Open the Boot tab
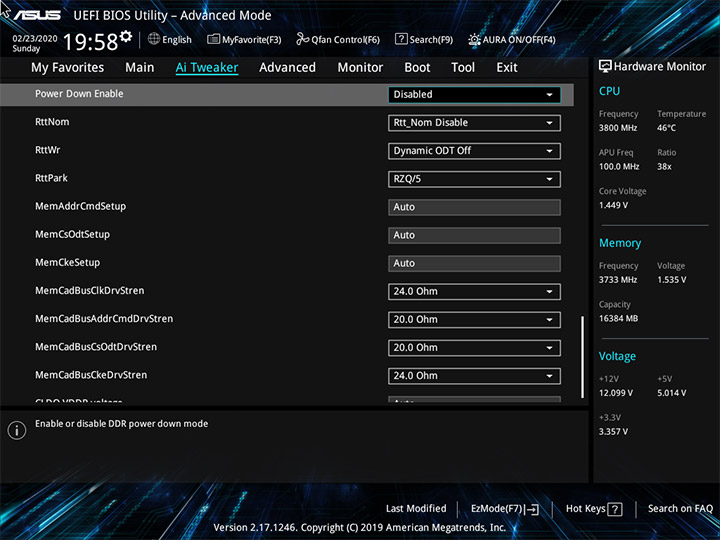The height and width of the screenshot is (540, 720). (x=417, y=68)
